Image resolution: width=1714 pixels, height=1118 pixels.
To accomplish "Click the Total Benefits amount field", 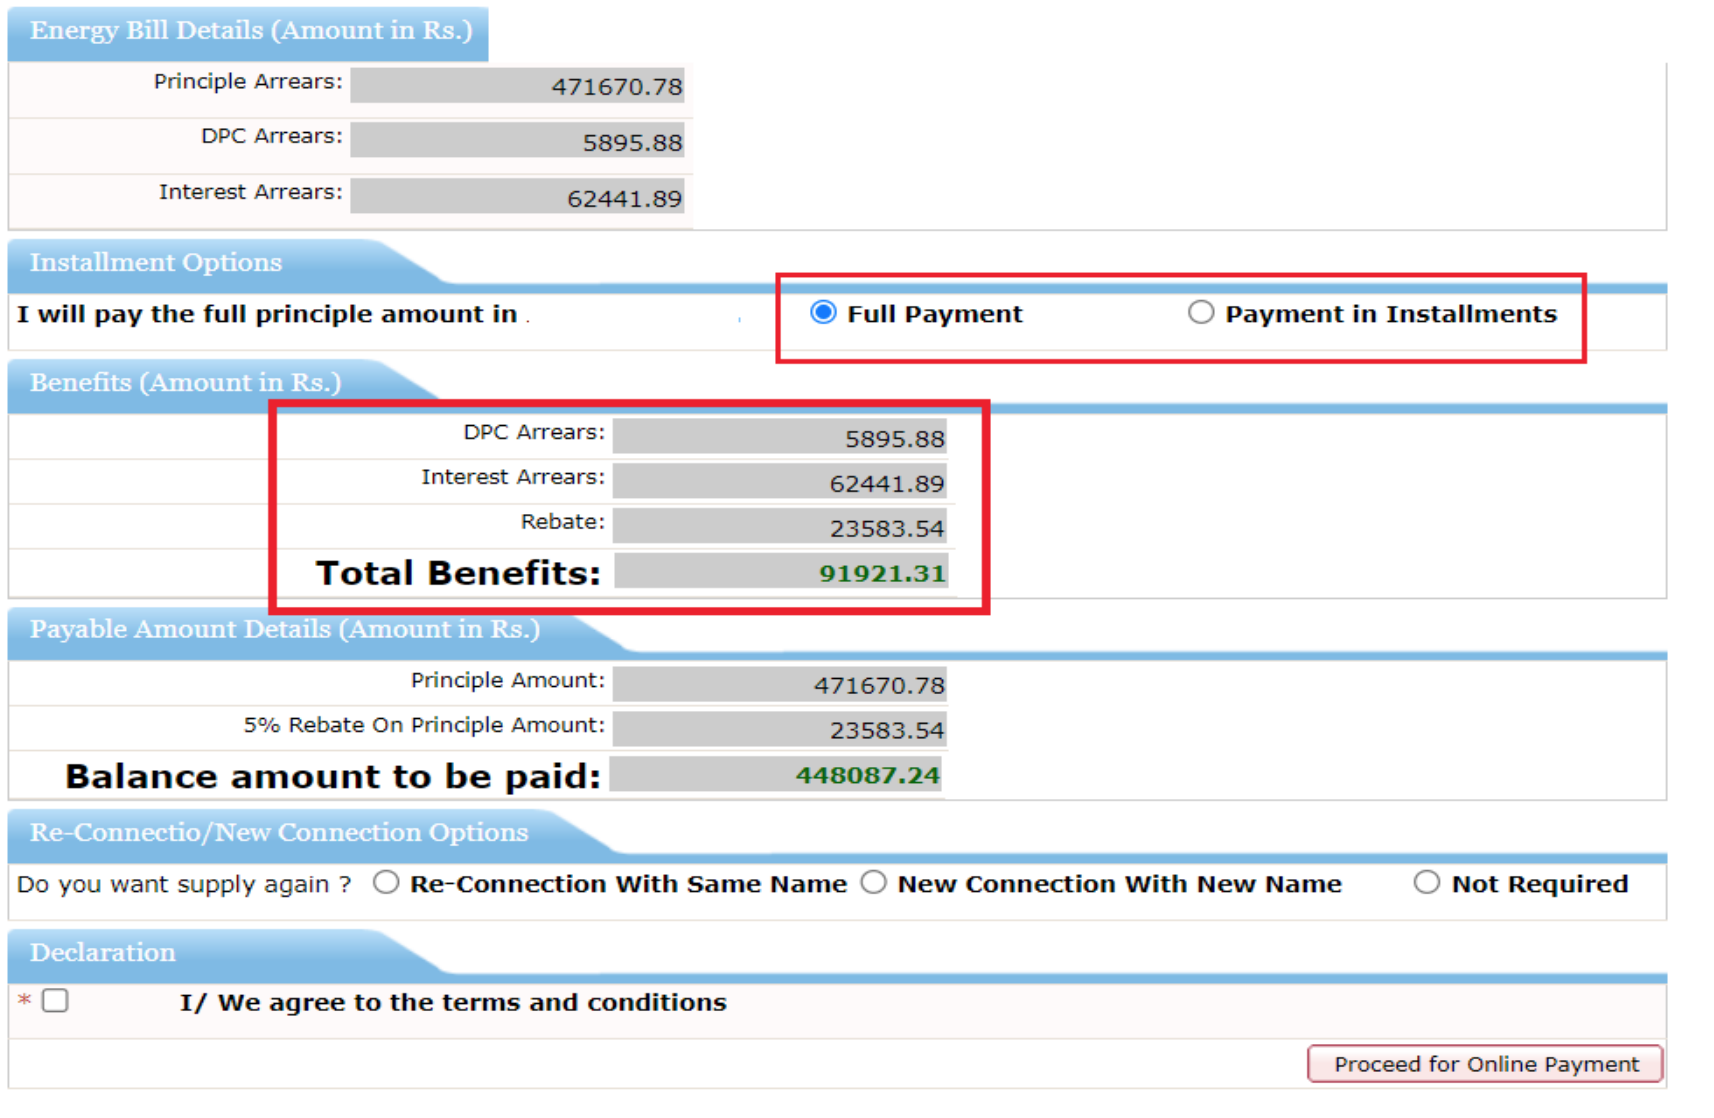I will 779,572.
